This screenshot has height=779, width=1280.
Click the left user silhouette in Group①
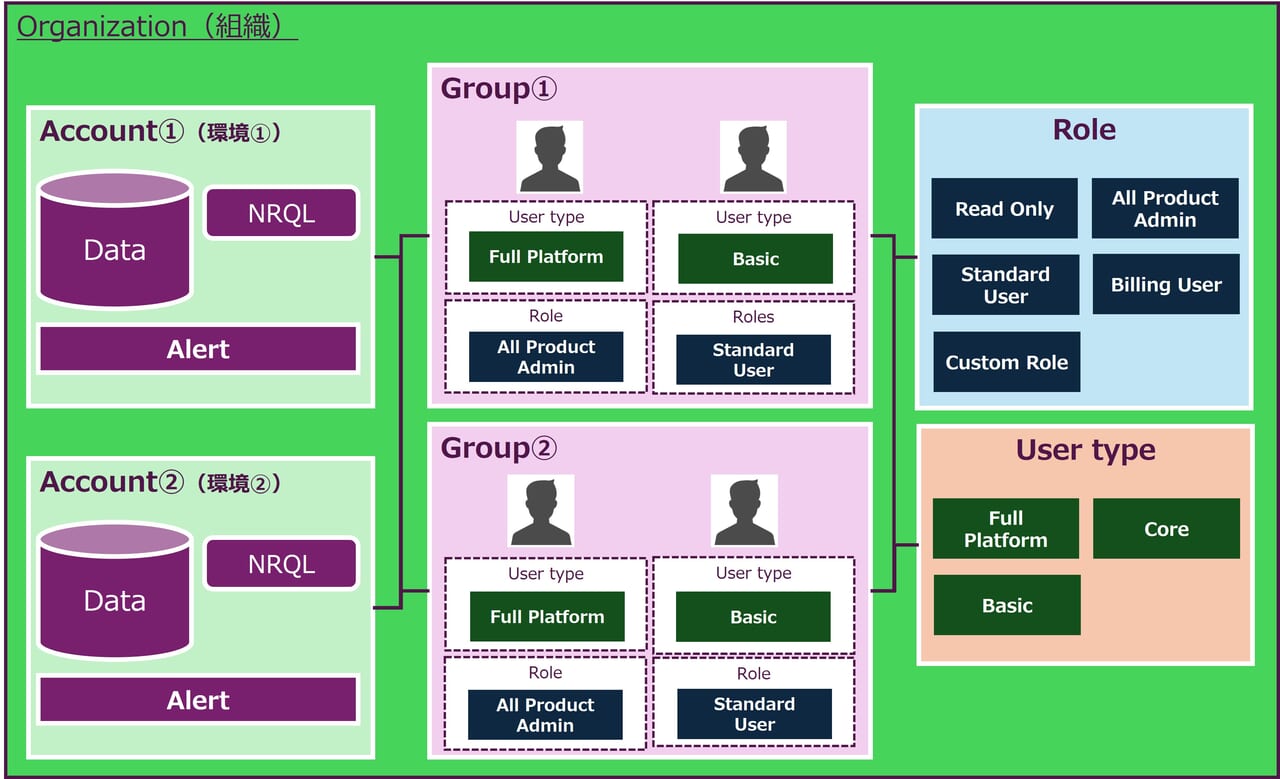(x=549, y=157)
